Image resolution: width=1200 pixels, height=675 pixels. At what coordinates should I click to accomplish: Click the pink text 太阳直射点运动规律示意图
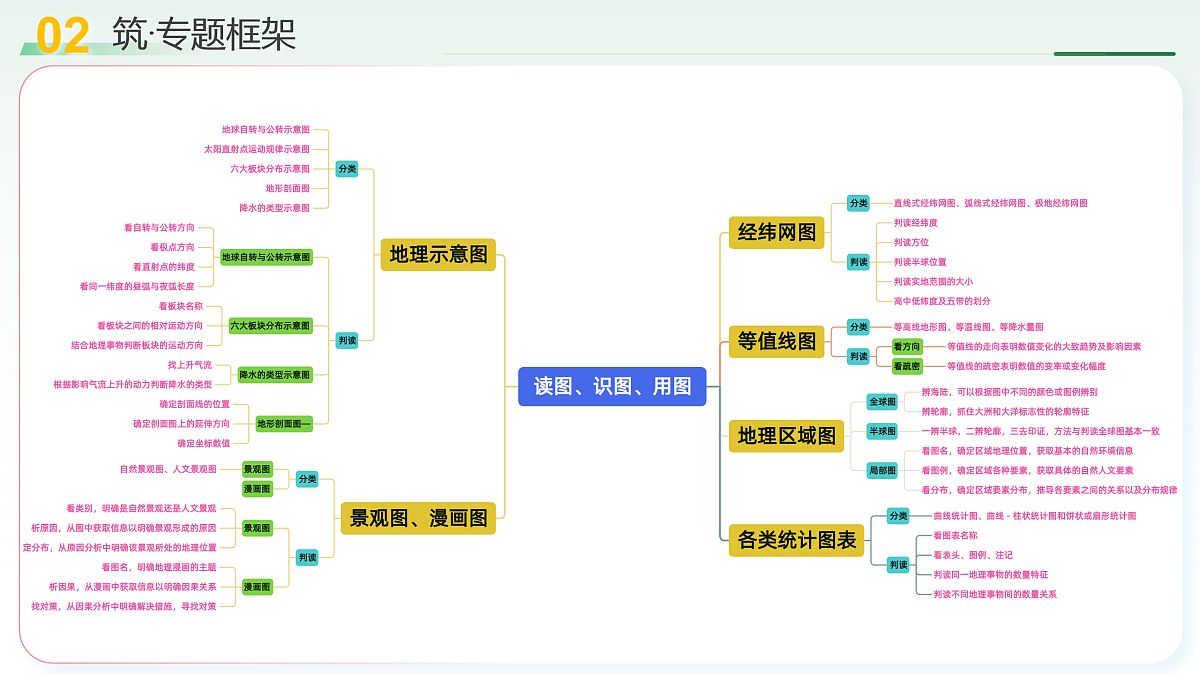[257, 149]
